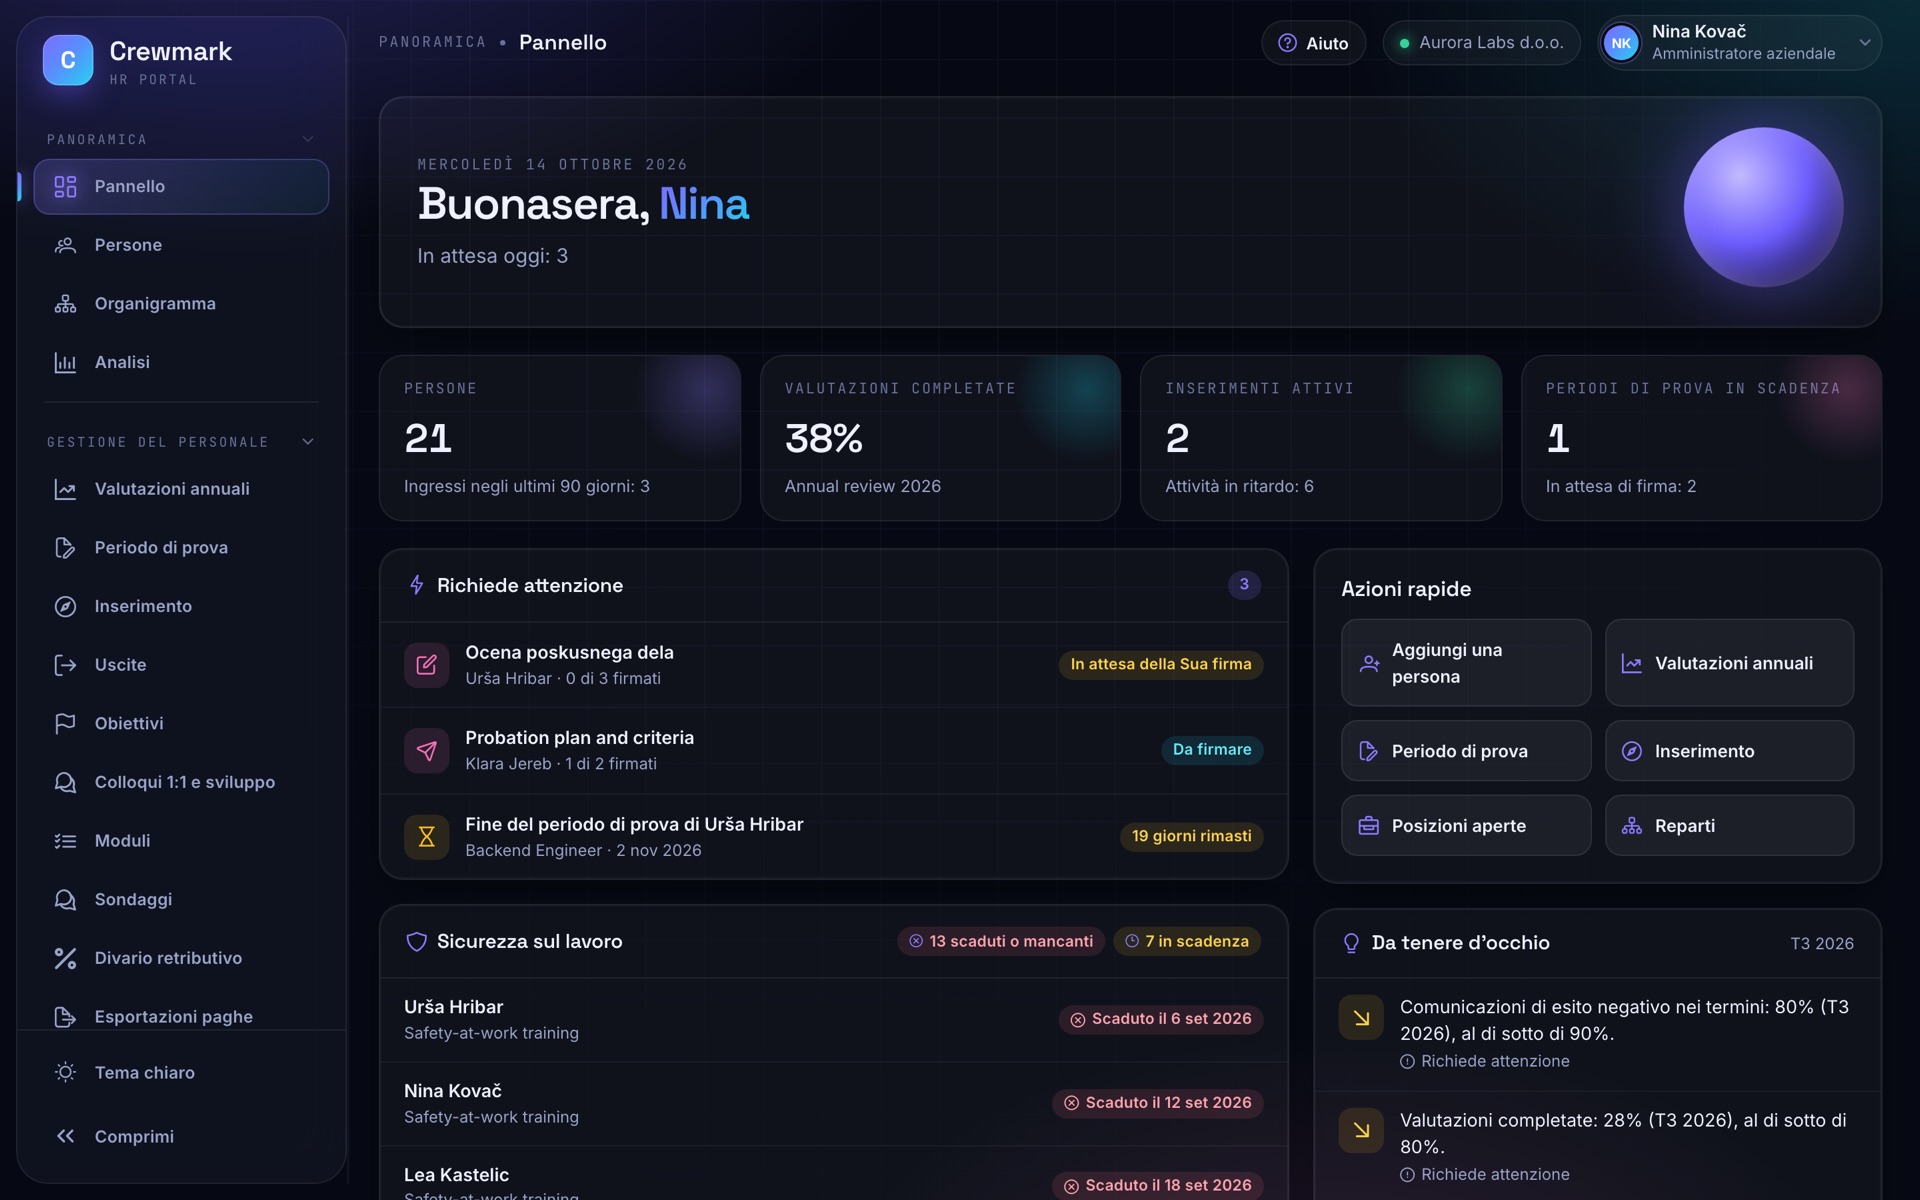Open the Organigramma page

tap(181, 304)
